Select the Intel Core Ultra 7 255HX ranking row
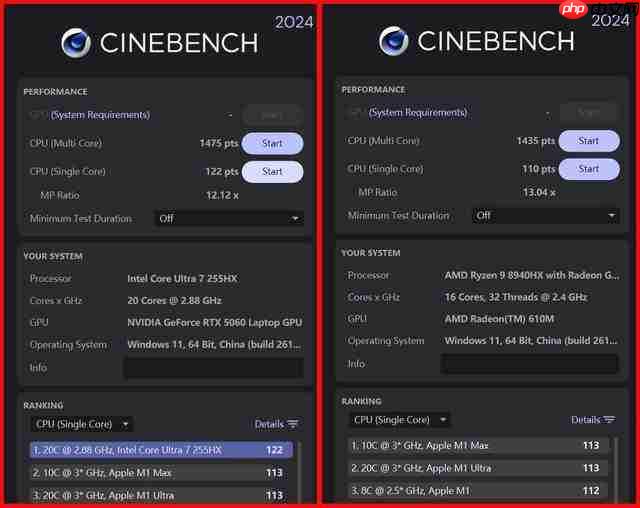 tap(161, 450)
